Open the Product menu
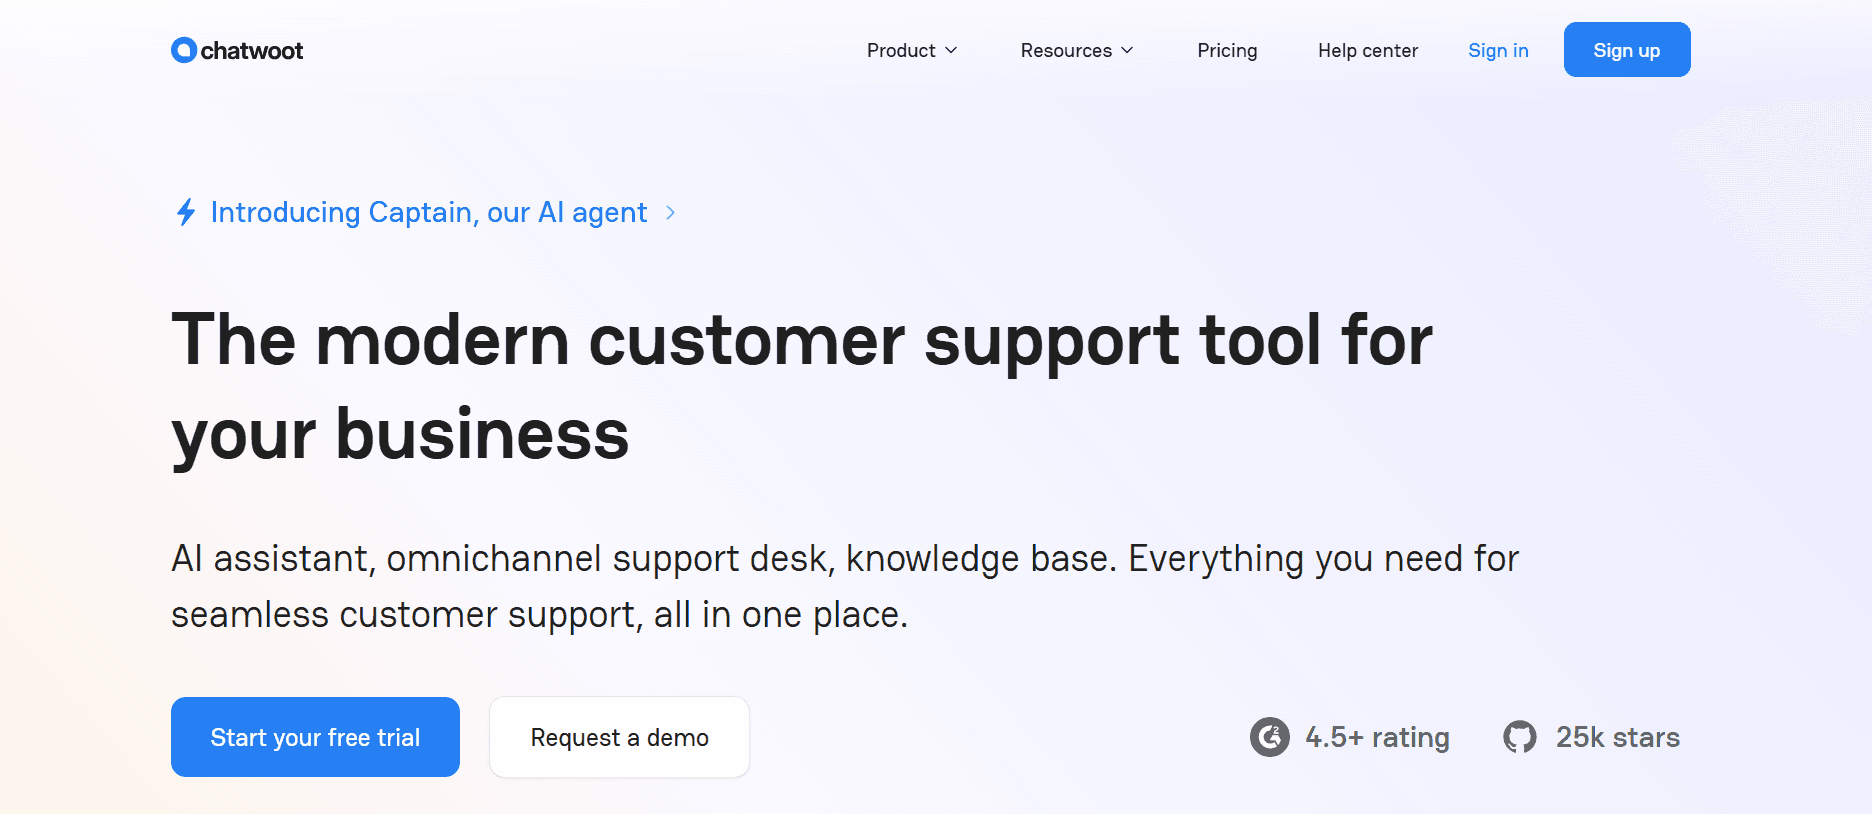This screenshot has width=1872, height=814. point(912,50)
